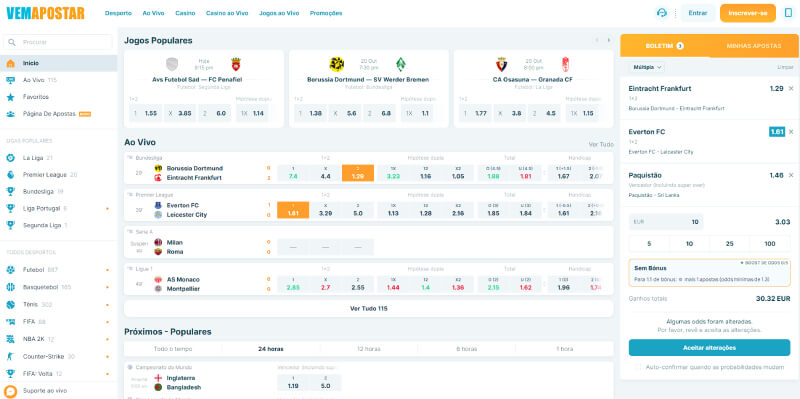Click the EUR stake amount field
This screenshot has height=399, width=800.
pos(666,222)
